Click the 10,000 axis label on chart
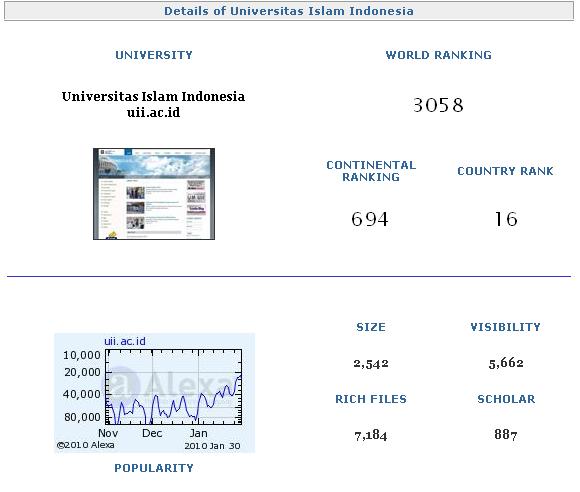Screen dimensions: 580x492 click(x=82, y=355)
